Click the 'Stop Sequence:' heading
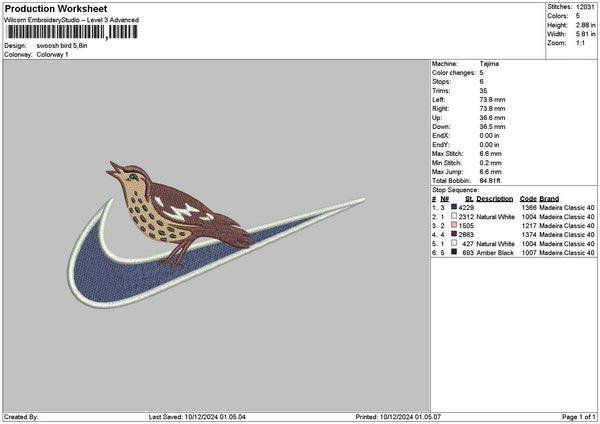 (x=455, y=190)
